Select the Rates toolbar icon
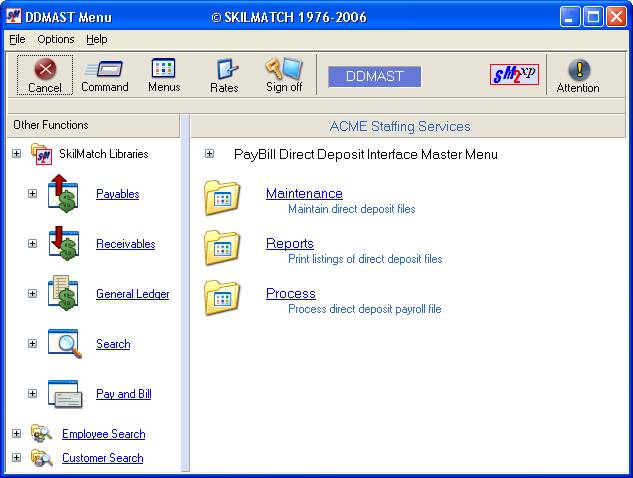The width and height of the screenshot is (633, 478). 227,69
